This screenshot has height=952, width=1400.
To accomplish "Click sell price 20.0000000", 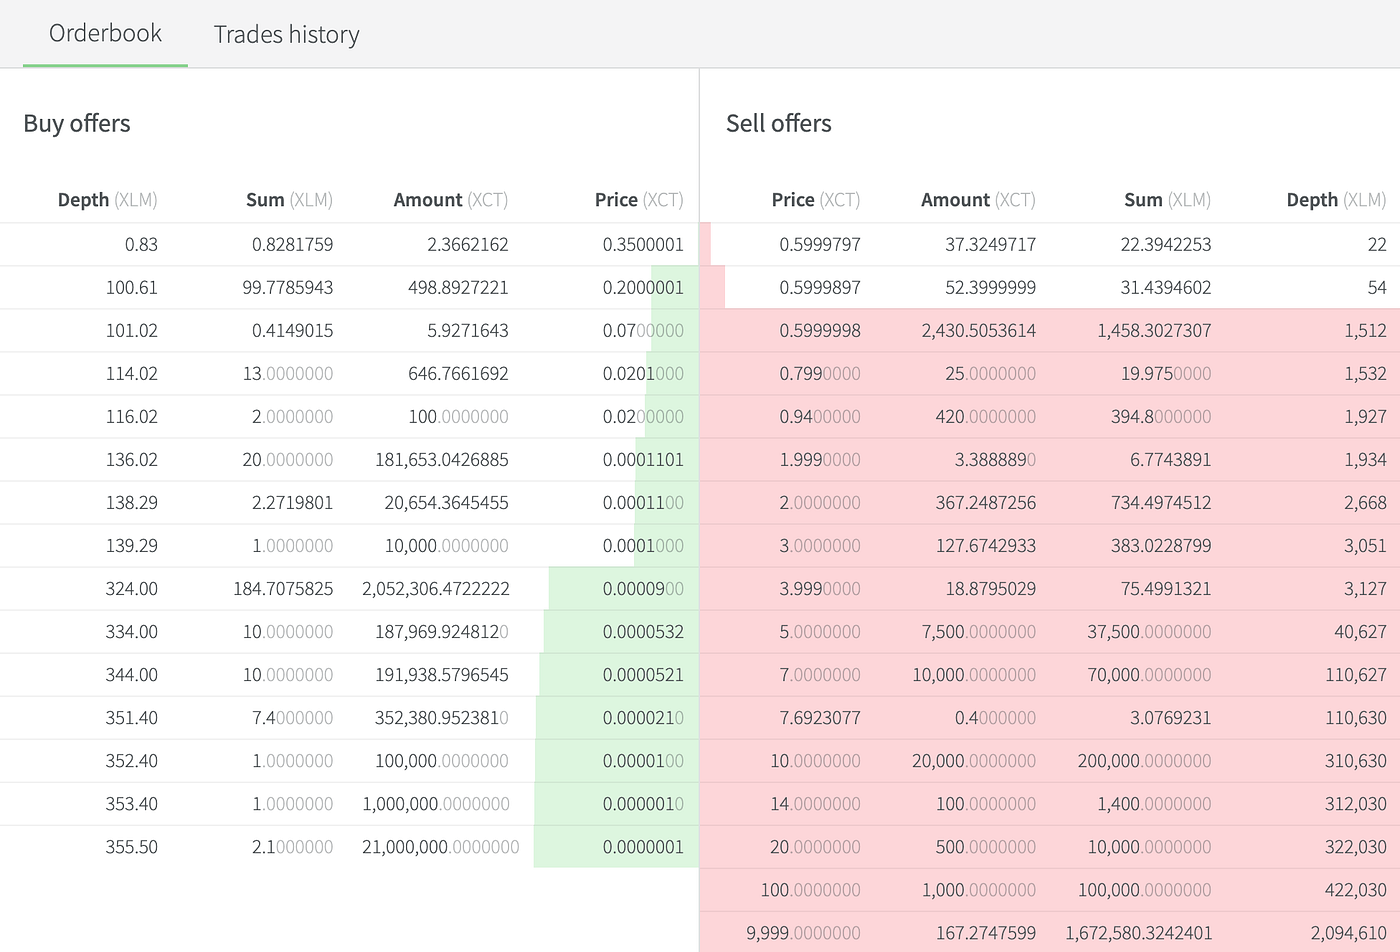I will click(815, 846).
